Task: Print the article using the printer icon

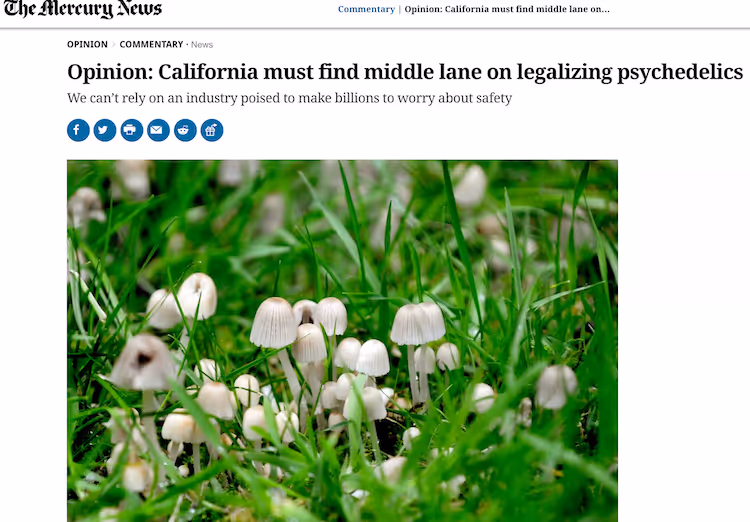Action: pyautogui.click(x=132, y=130)
